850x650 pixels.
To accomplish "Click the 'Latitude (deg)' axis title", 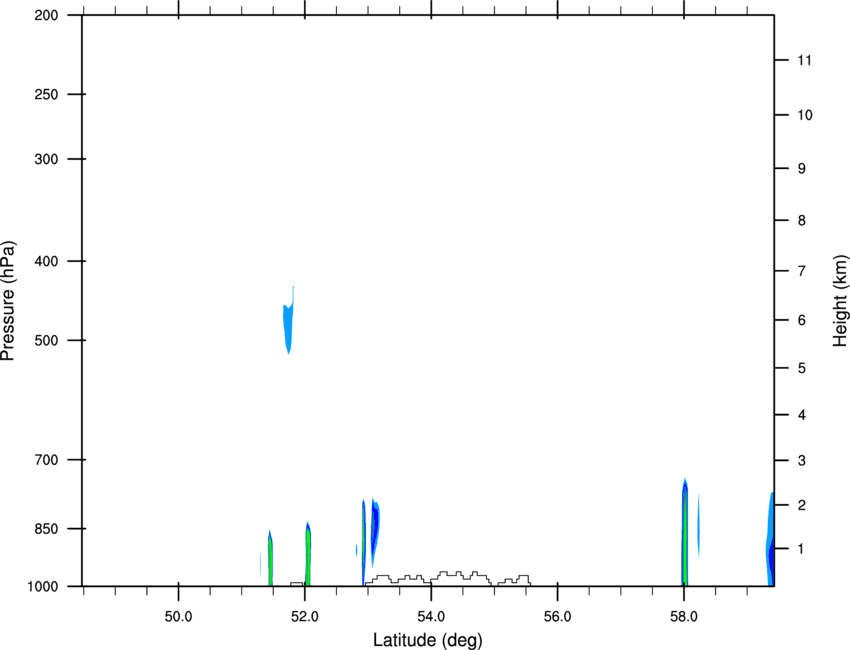I will (x=427, y=640).
